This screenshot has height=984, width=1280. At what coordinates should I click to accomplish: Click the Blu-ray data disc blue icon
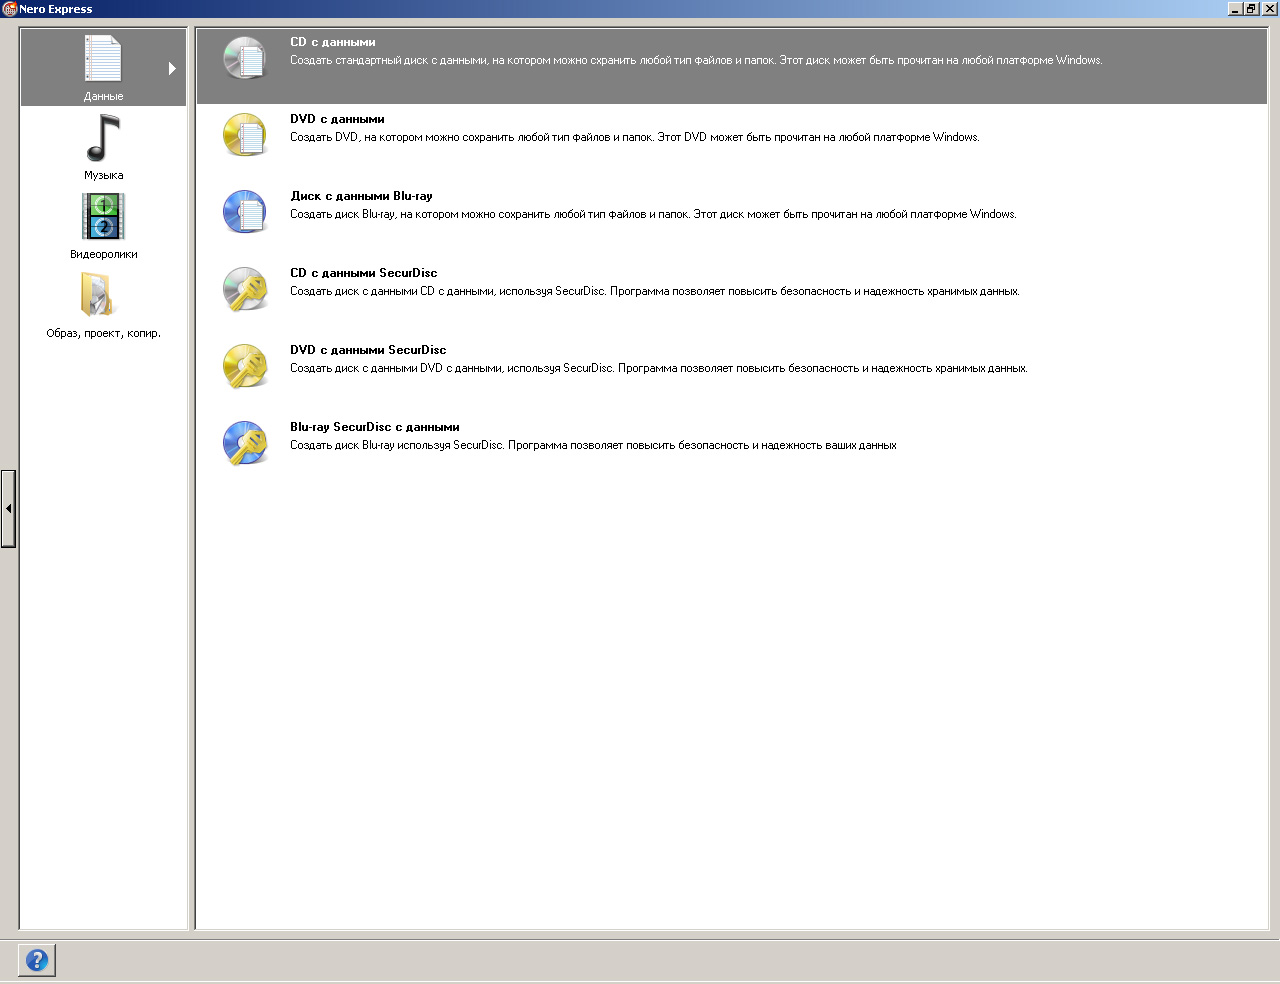click(x=245, y=212)
